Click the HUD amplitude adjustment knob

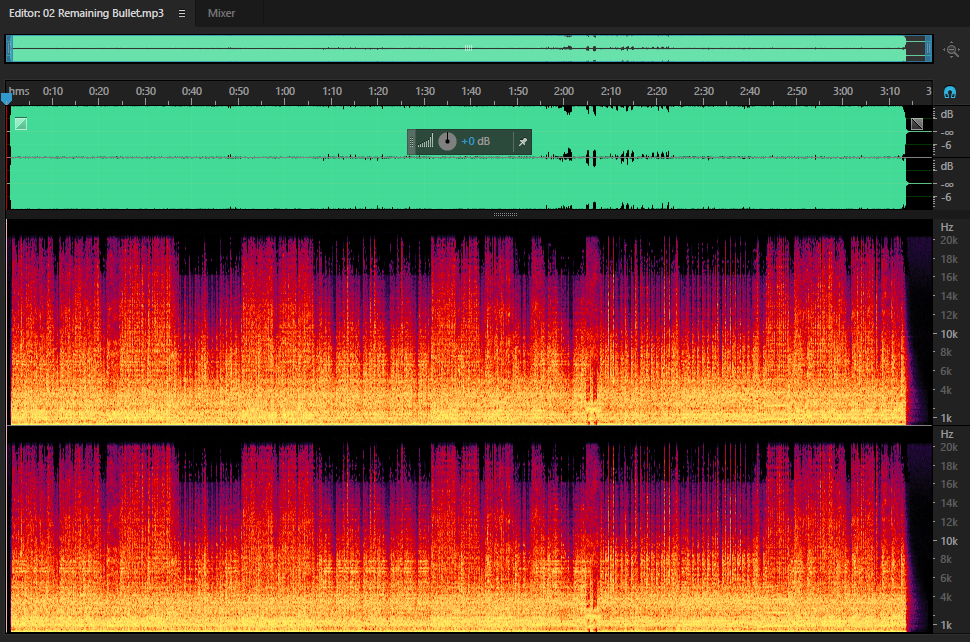click(447, 142)
